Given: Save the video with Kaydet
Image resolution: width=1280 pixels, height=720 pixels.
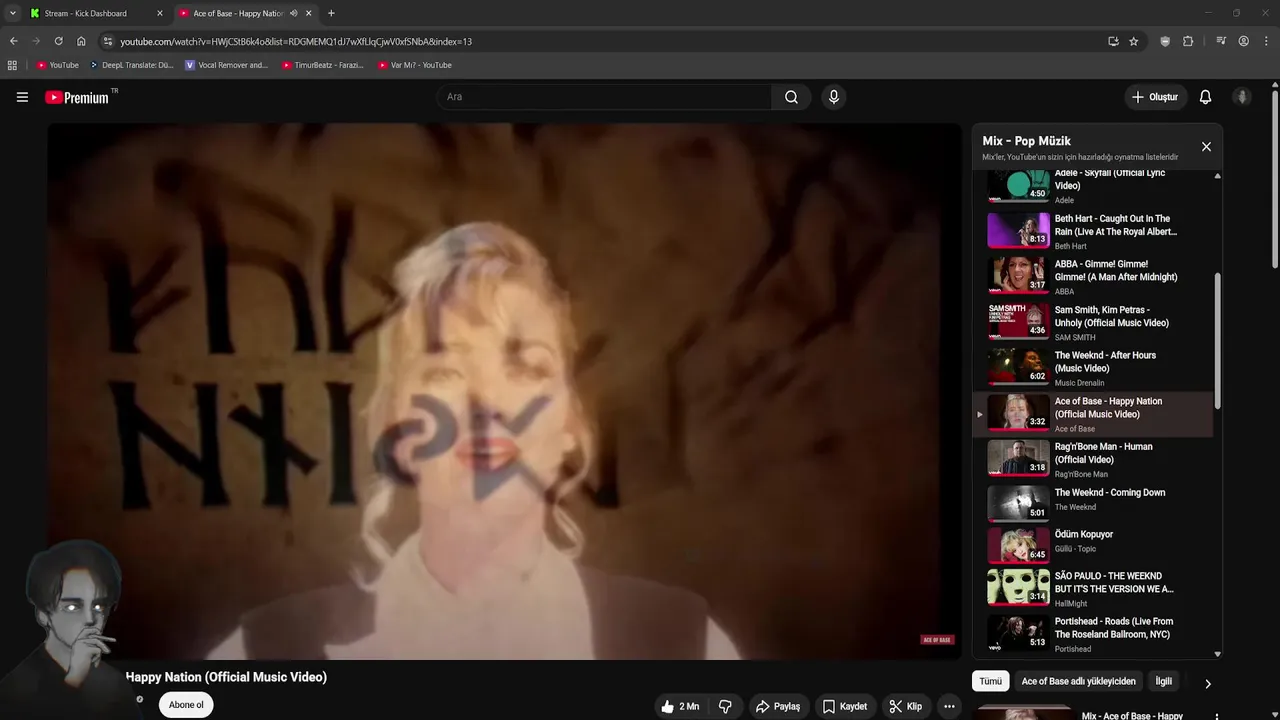Looking at the screenshot, I should pos(845,706).
